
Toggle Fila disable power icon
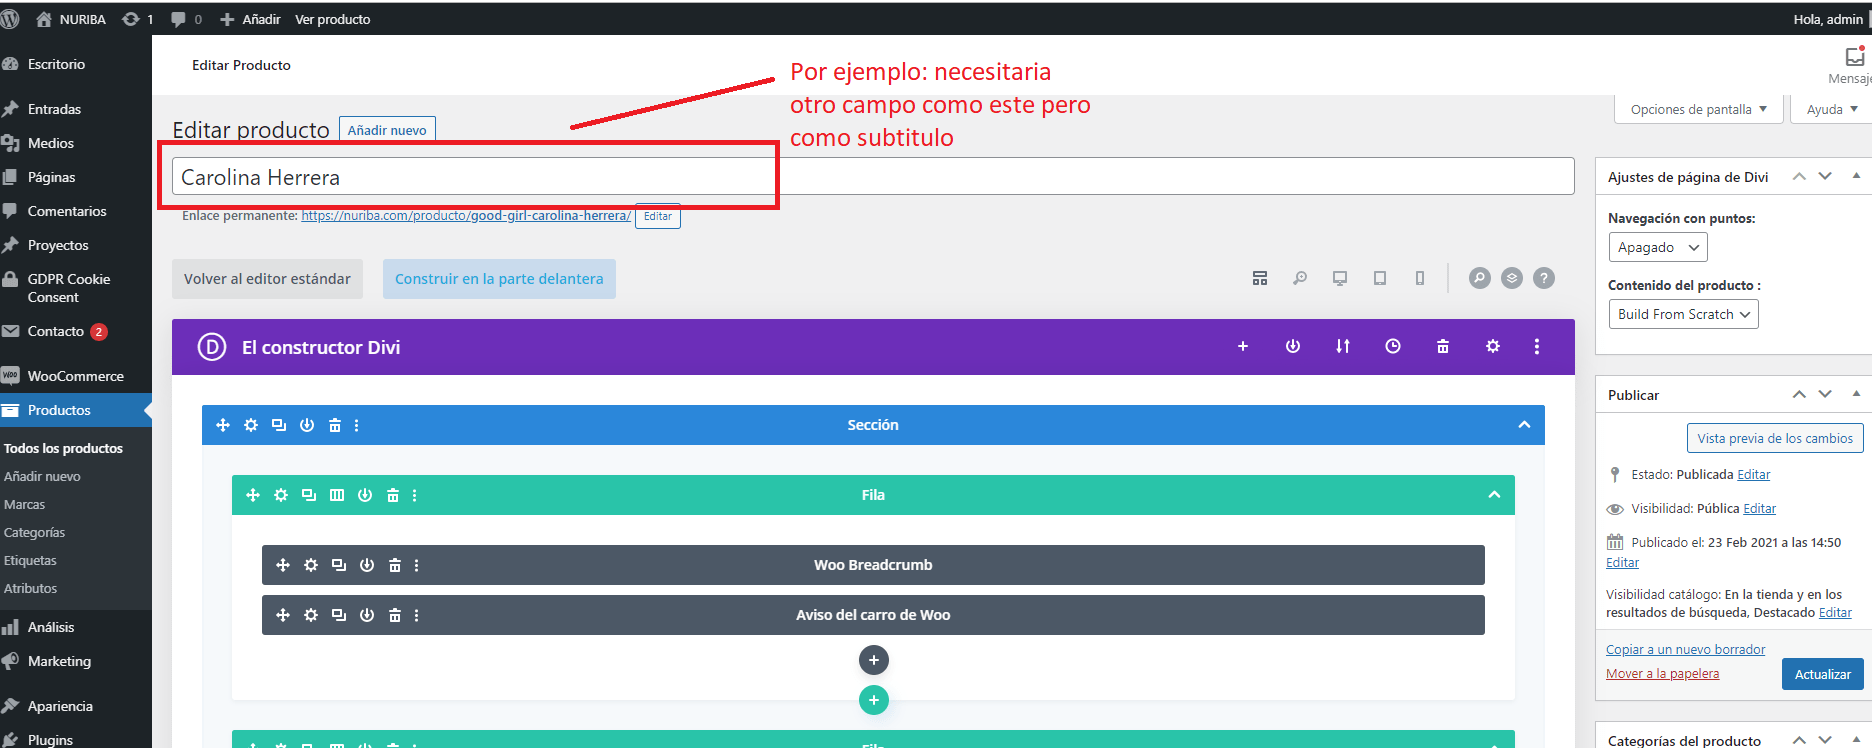[365, 495]
